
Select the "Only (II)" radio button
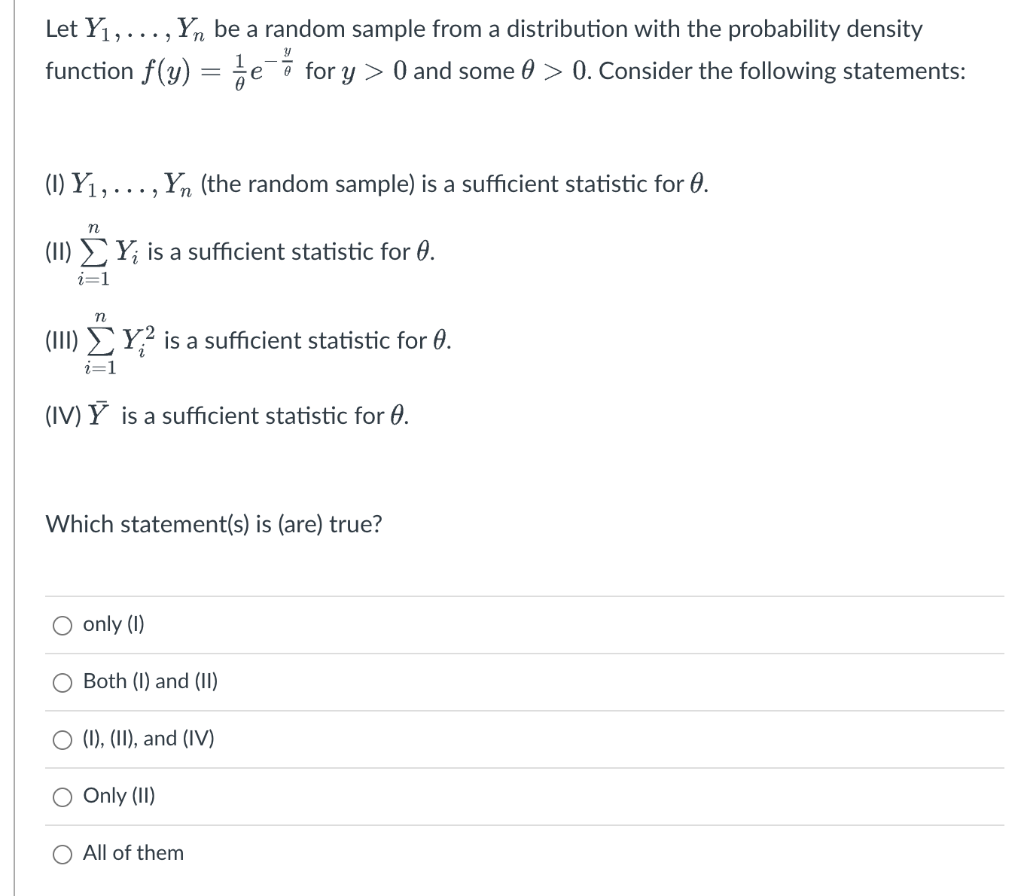point(63,795)
